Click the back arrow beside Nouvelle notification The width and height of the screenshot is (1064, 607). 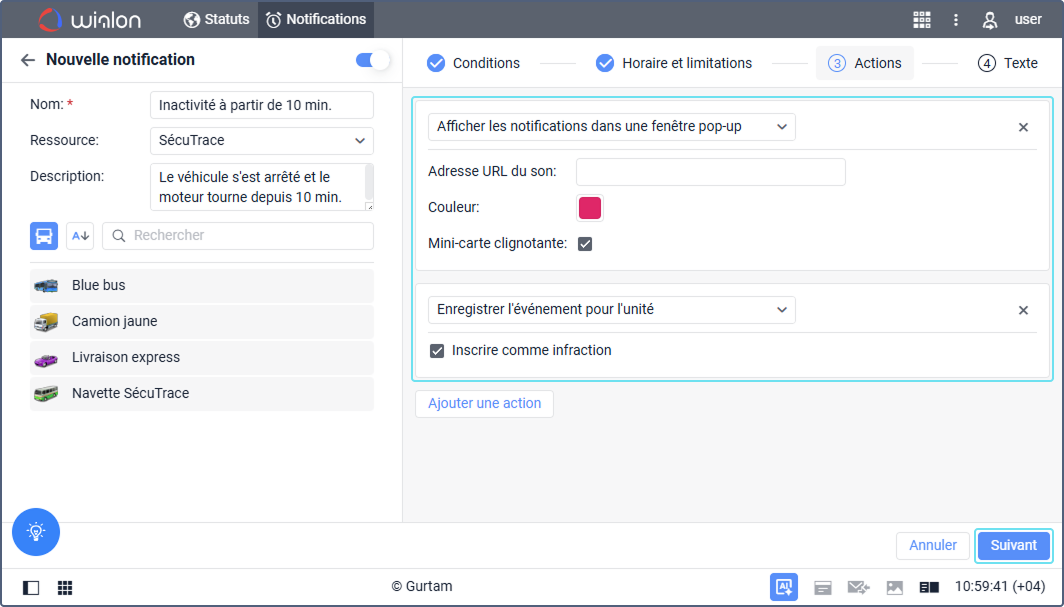coord(28,60)
